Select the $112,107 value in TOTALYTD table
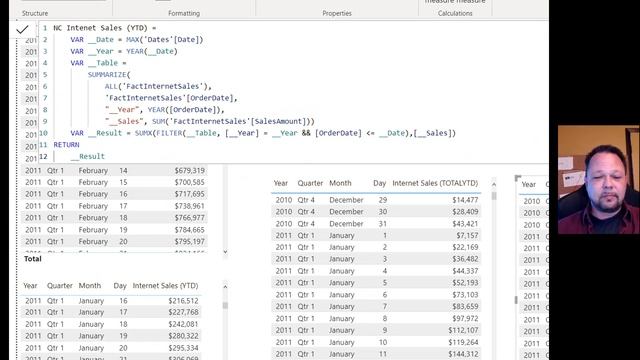 [x=463, y=330]
